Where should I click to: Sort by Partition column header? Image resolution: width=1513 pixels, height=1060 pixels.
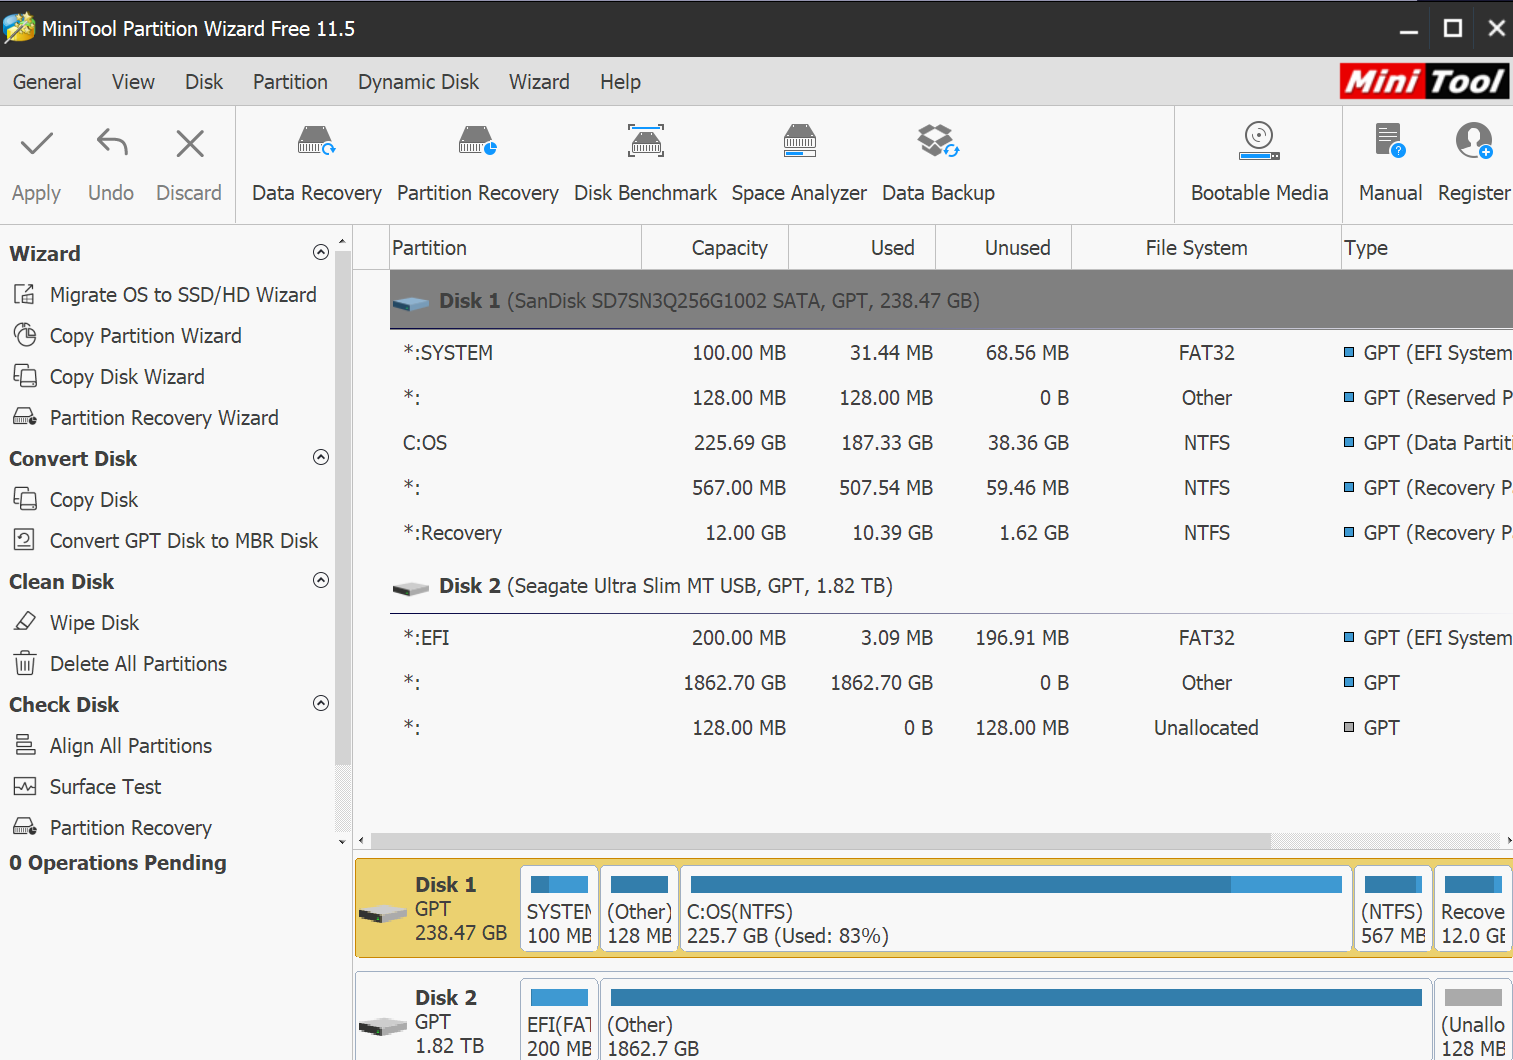point(515,248)
